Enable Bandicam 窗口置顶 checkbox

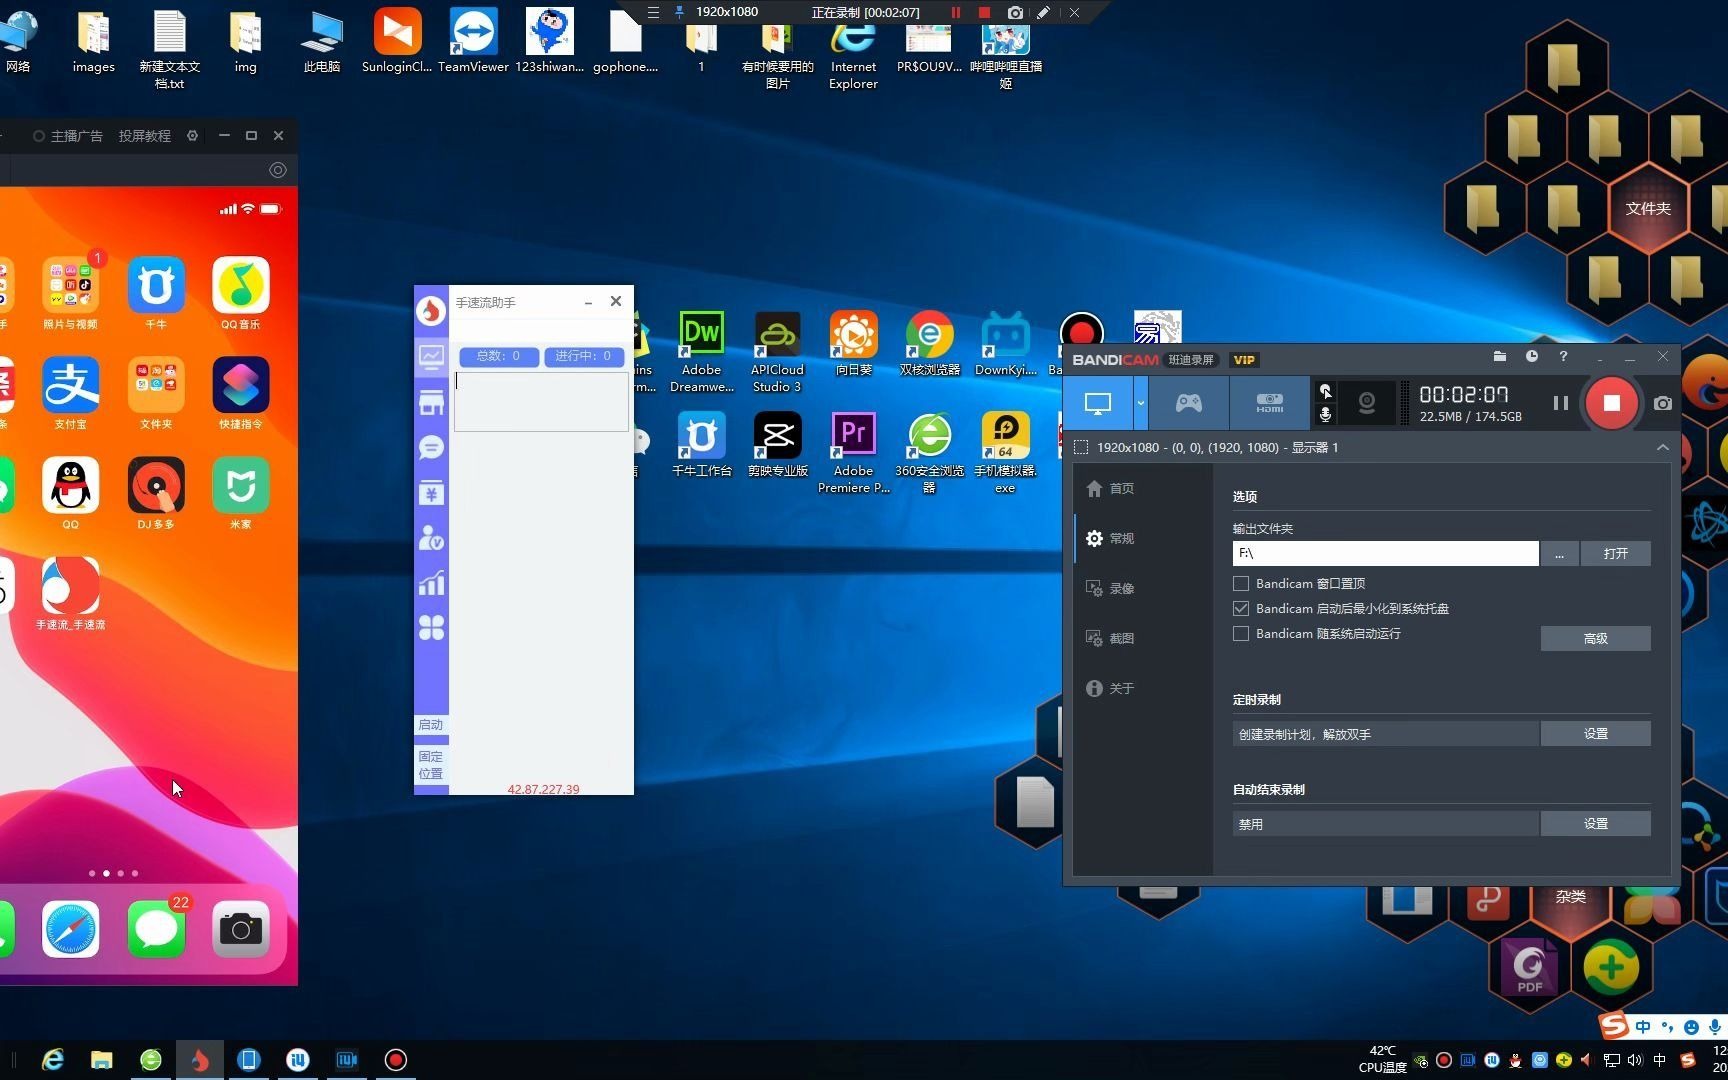1241,583
